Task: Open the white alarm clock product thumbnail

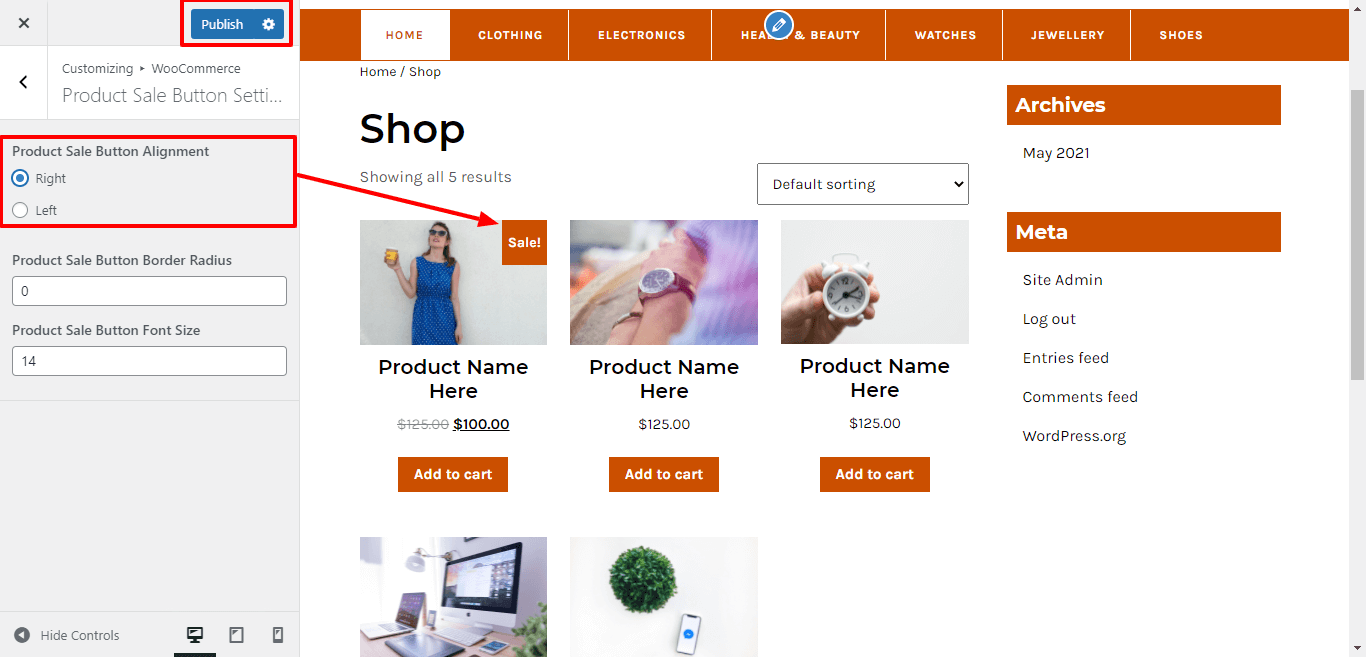Action: 875,282
